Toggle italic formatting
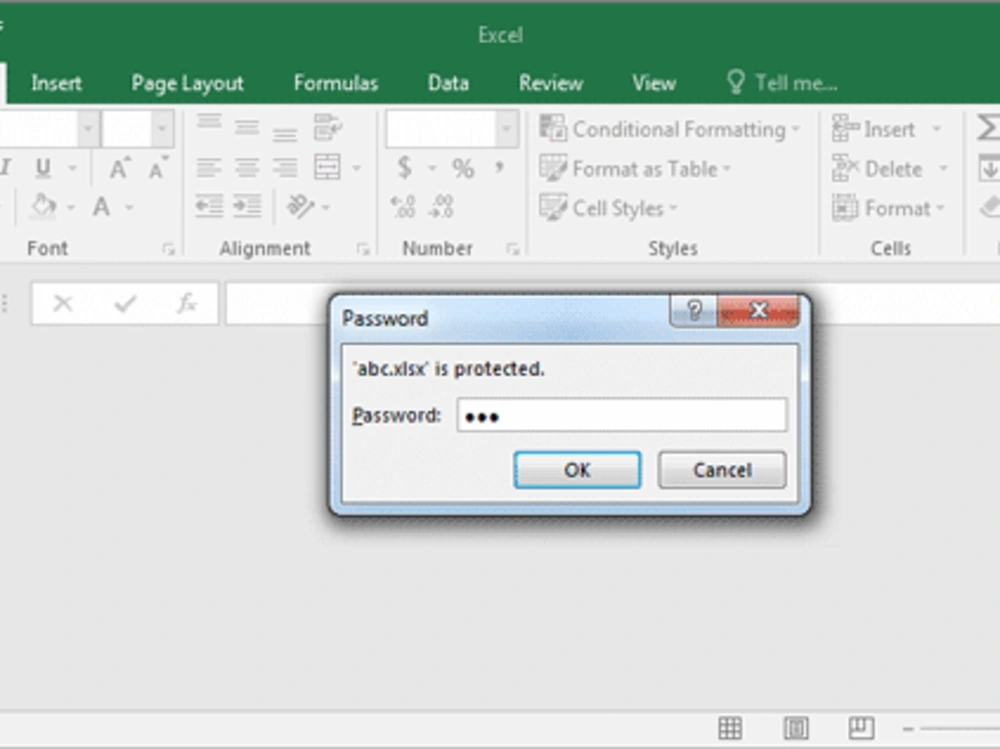Screen dimensions: 1000x749 [5, 168]
